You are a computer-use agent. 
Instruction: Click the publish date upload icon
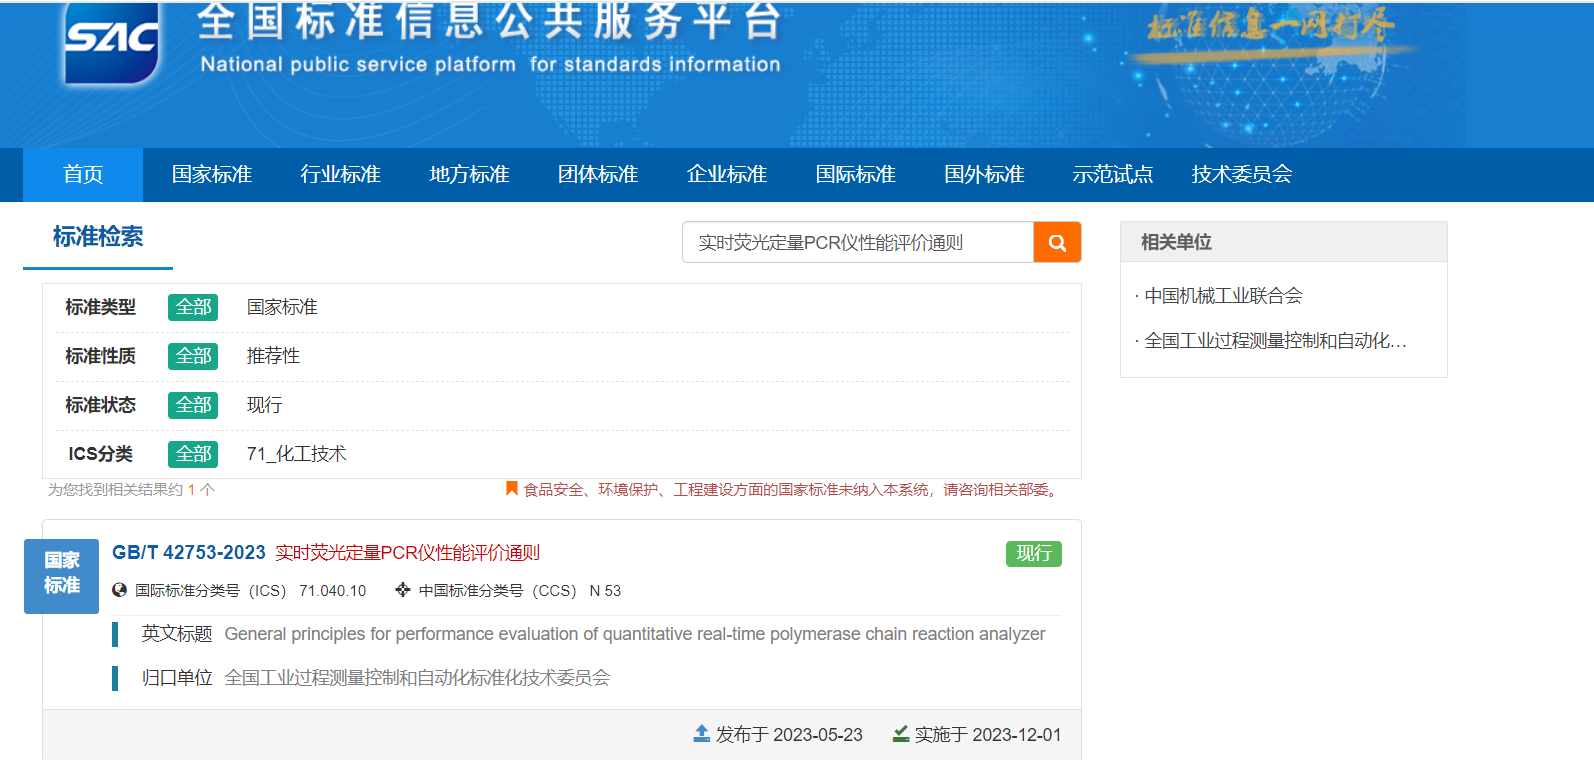[702, 734]
